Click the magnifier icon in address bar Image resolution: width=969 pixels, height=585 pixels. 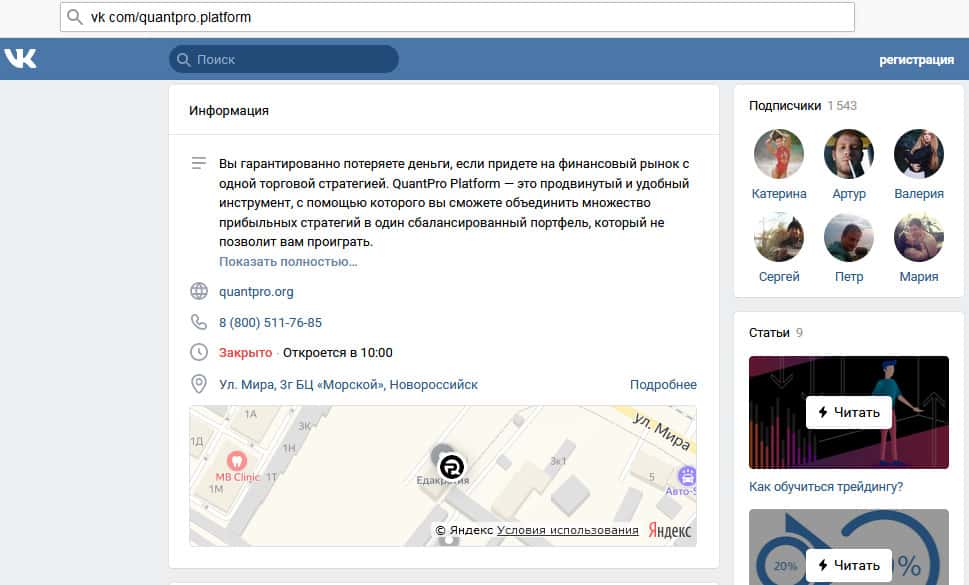pyautogui.click(x=75, y=17)
